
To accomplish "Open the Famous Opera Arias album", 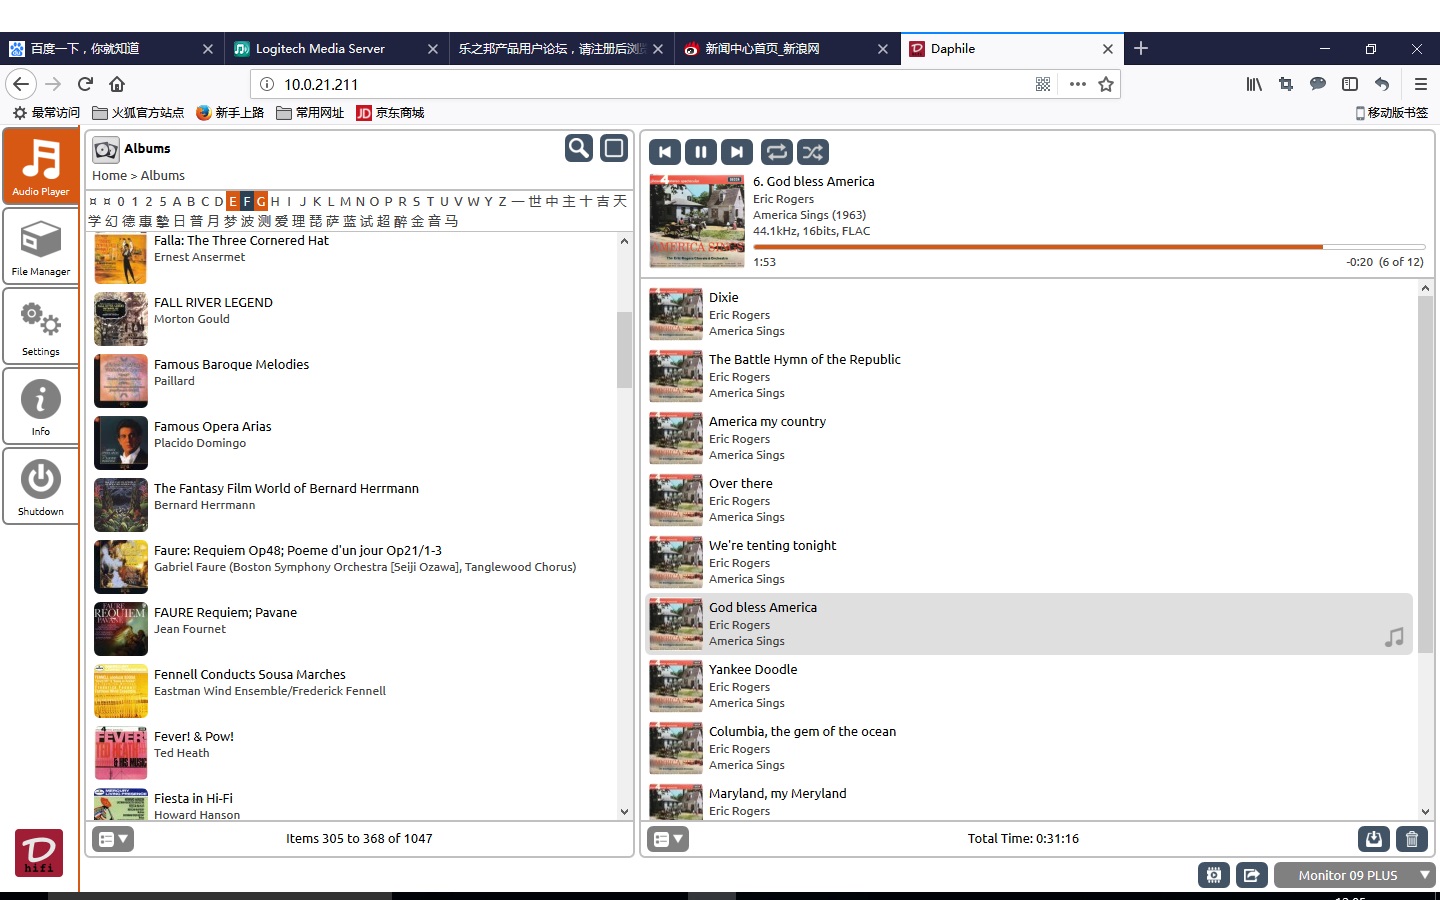I will pyautogui.click(x=213, y=426).
